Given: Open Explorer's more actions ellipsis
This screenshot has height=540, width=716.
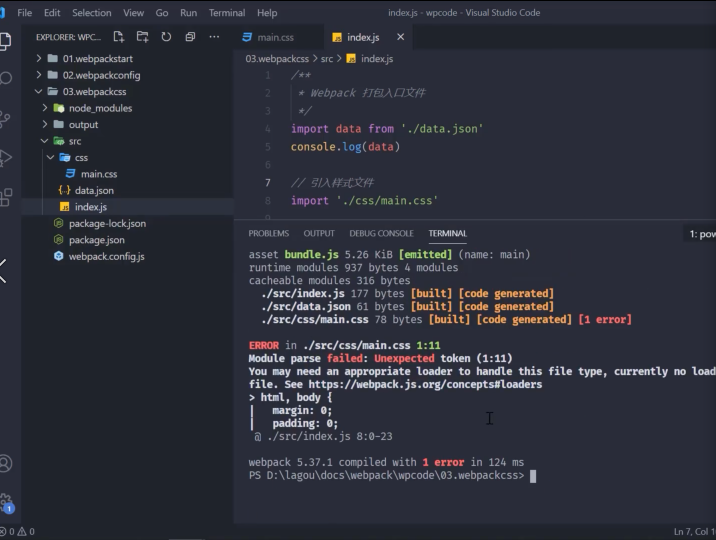Looking at the screenshot, I should coord(214,37).
